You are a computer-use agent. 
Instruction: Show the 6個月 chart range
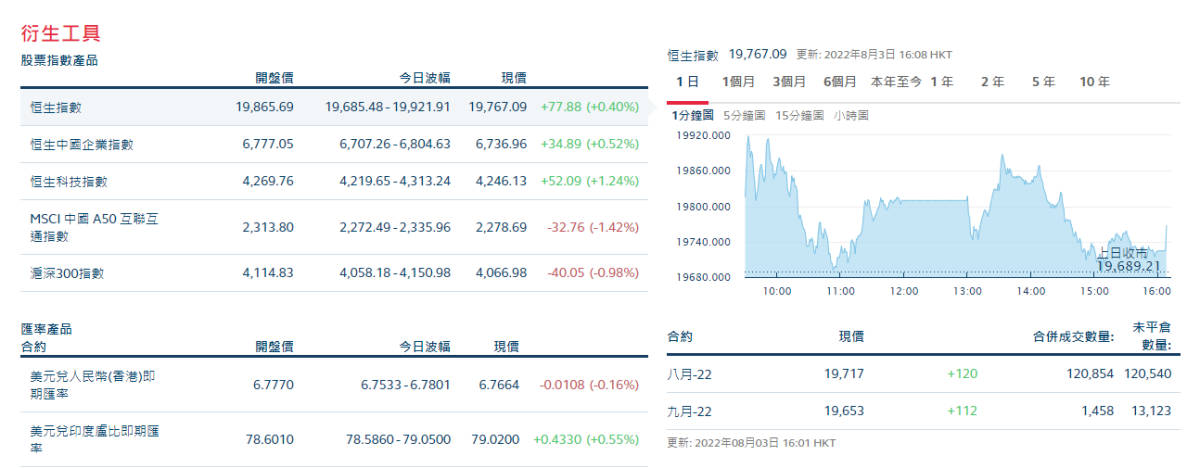(x=840, y=82)
